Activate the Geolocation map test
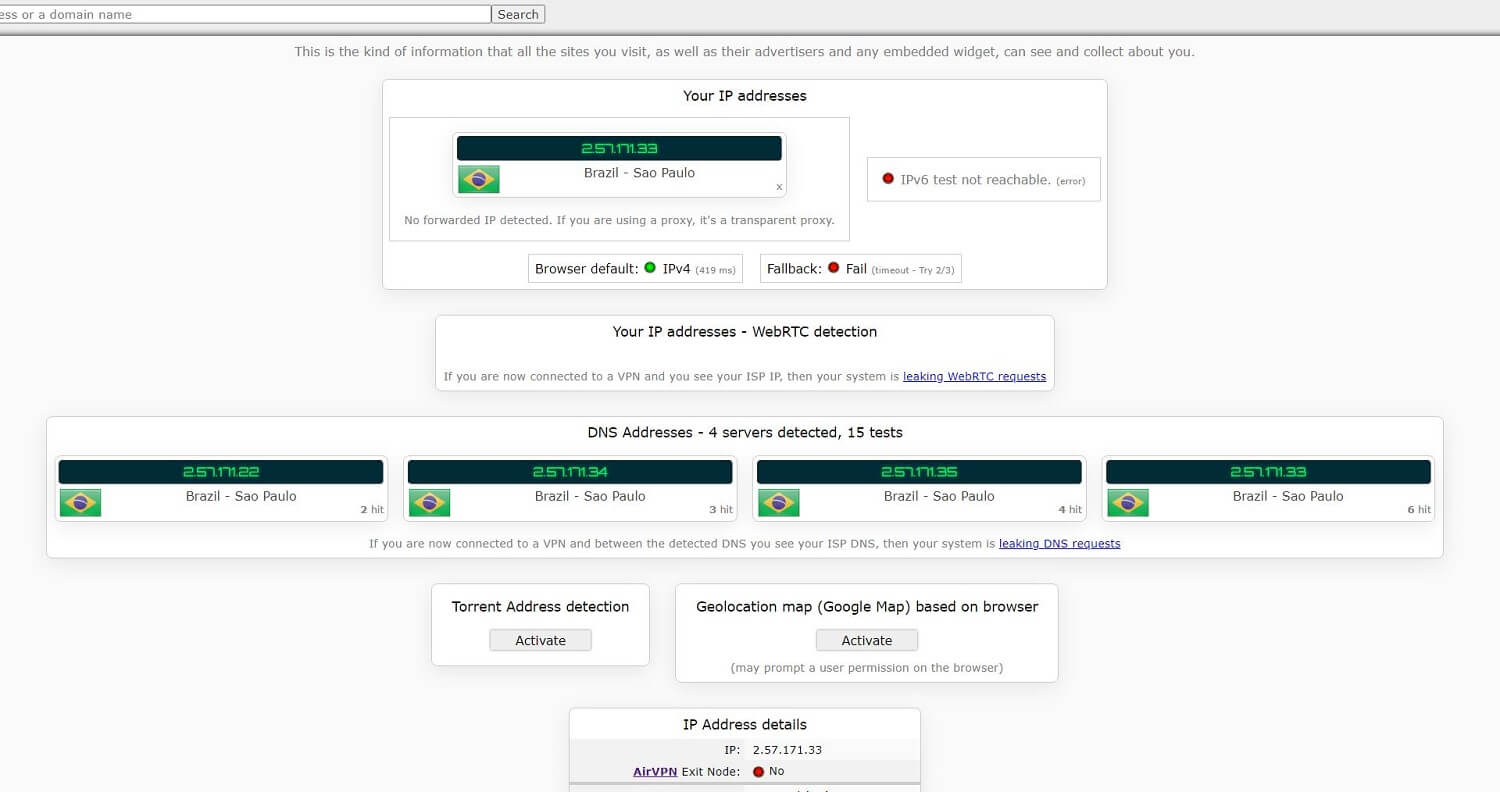 [x=866, y=640]
